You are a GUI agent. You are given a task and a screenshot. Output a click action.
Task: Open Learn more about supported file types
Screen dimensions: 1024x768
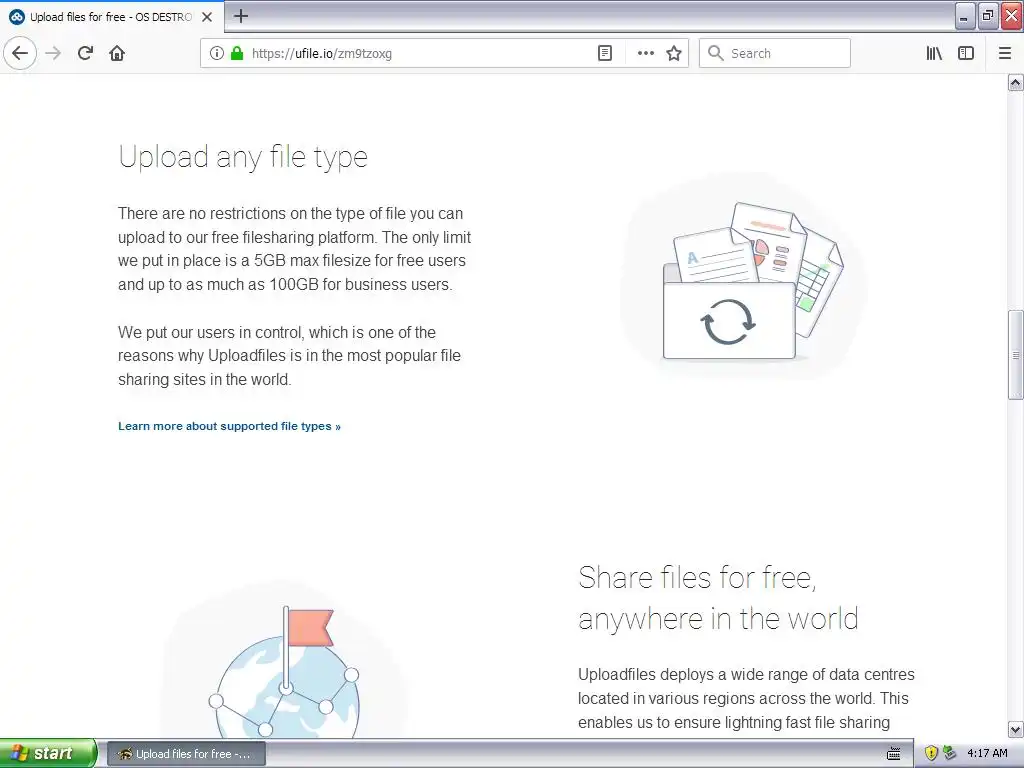click(229, 426)
